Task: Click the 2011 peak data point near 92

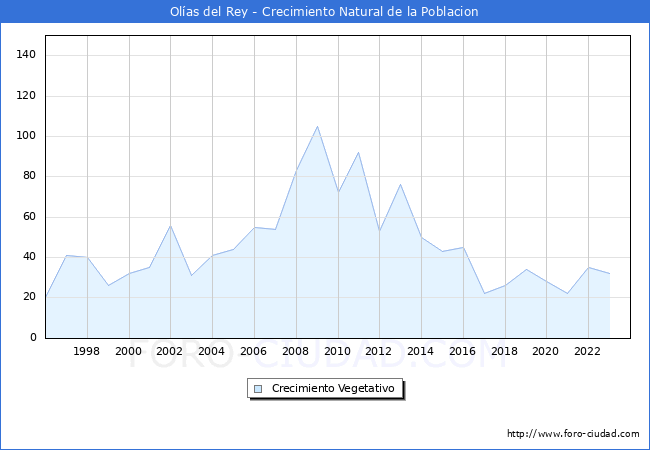Action: tap(359, 152)
